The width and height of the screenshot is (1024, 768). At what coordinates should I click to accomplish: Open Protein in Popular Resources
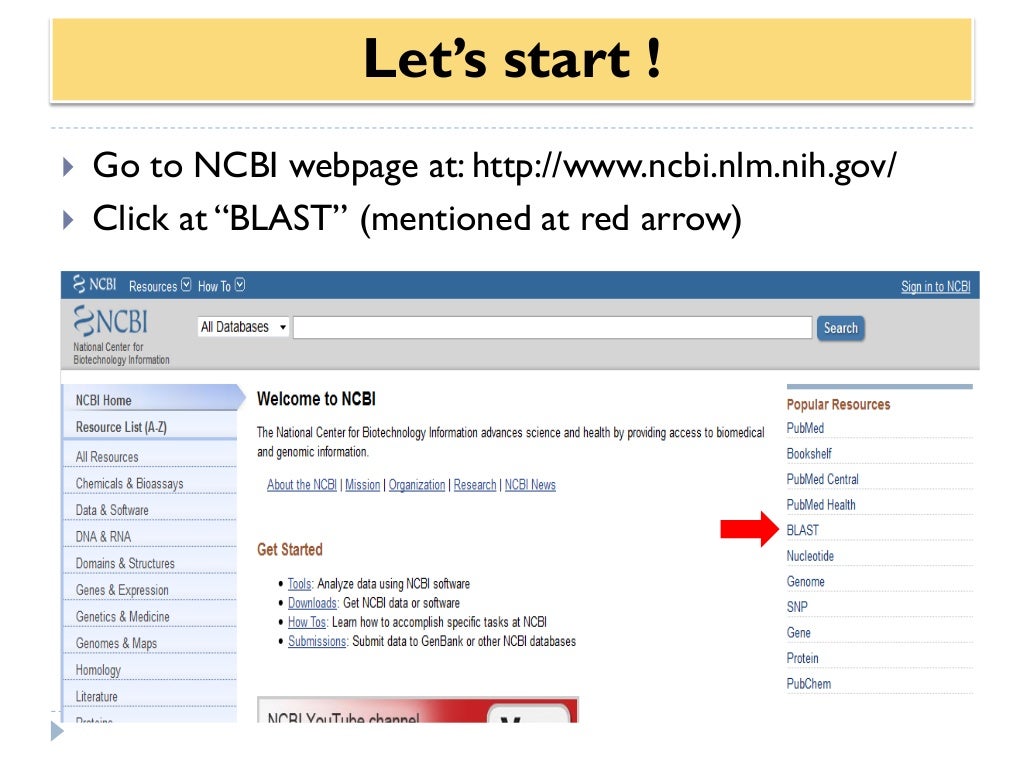point(802,658)
